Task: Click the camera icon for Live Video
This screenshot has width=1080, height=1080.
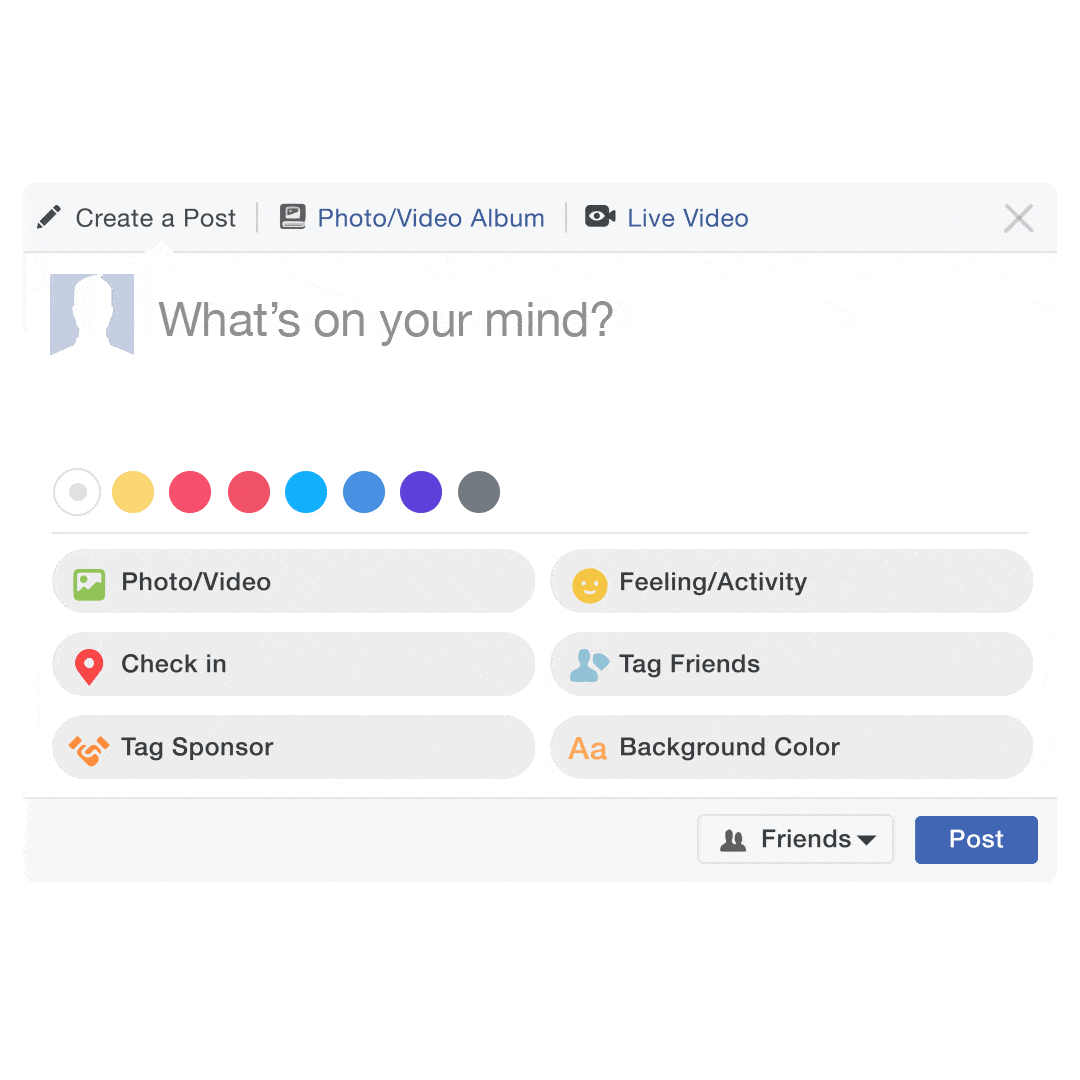Action: point(600,216)
